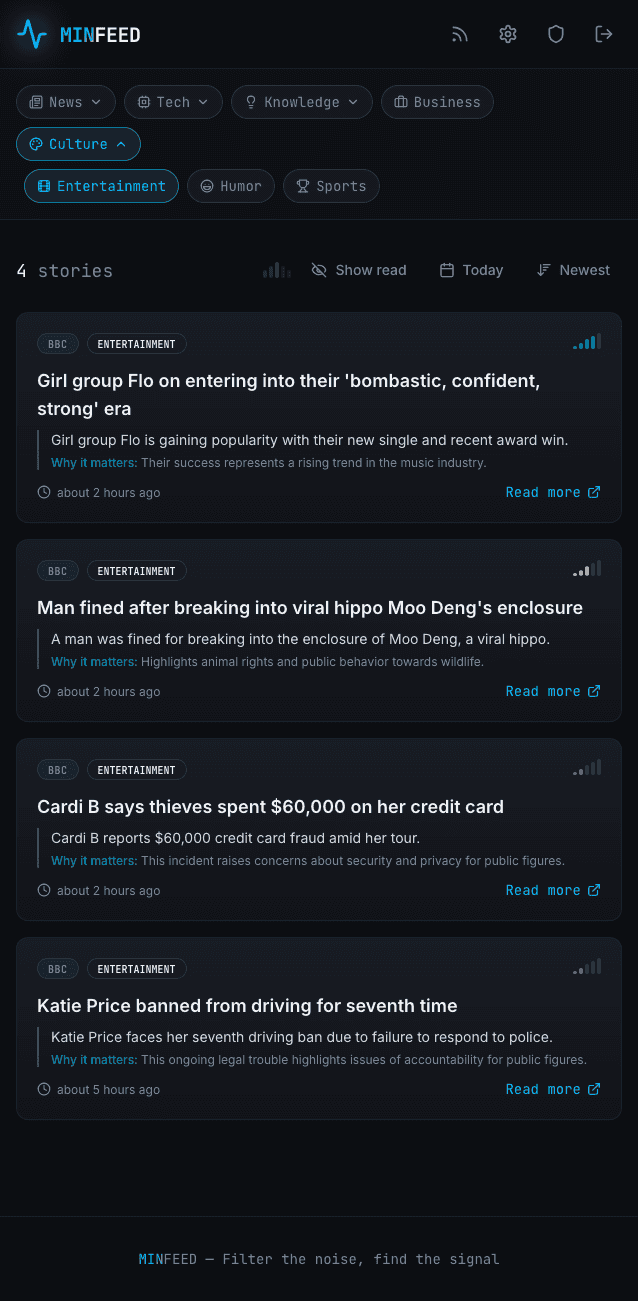Image resolution: width=638 pixels, height=1301 pixels.
Task: Open the RSS feed icon
Action: [460, 35]
